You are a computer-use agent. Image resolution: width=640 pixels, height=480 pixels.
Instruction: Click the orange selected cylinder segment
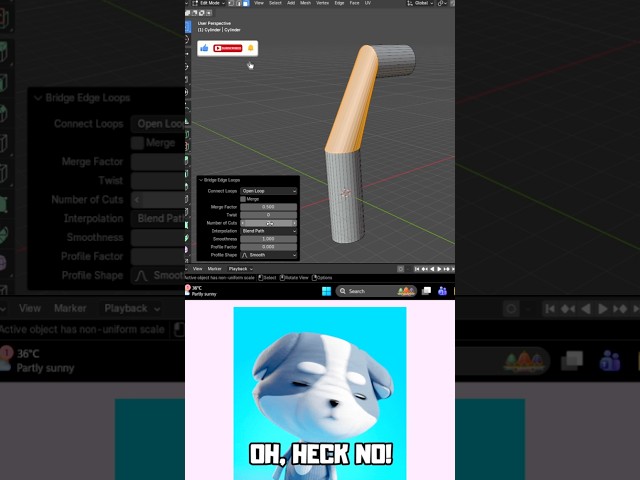pos(351,102)
